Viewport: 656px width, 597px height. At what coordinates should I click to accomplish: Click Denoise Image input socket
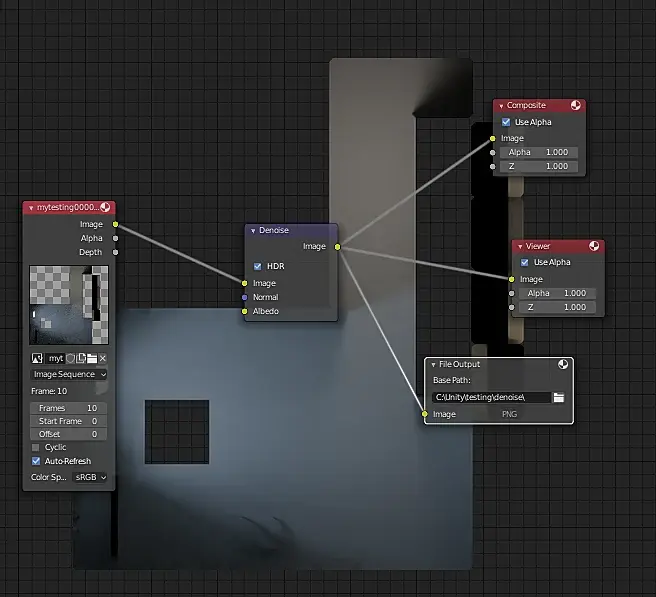pyautogui.click(x=245, y=284)
